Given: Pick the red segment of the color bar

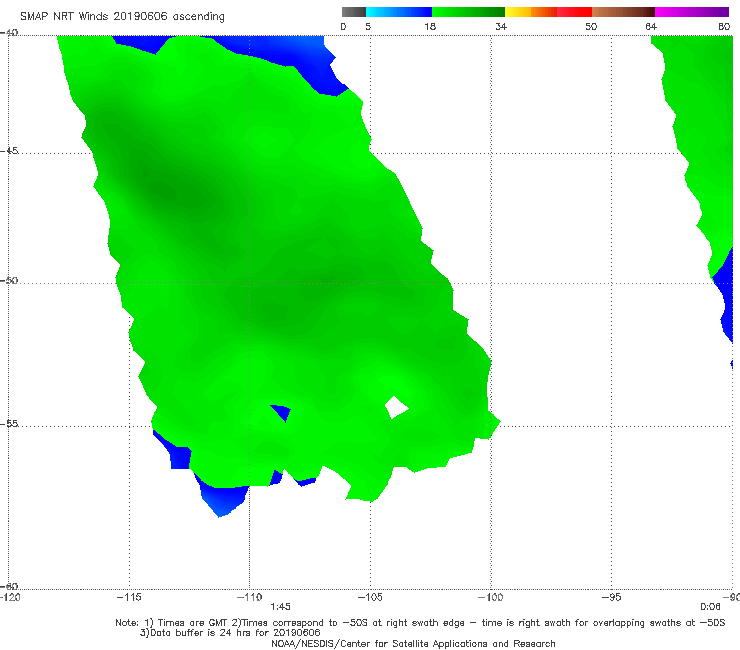Looking at the screenshot, I should (574, 12).
